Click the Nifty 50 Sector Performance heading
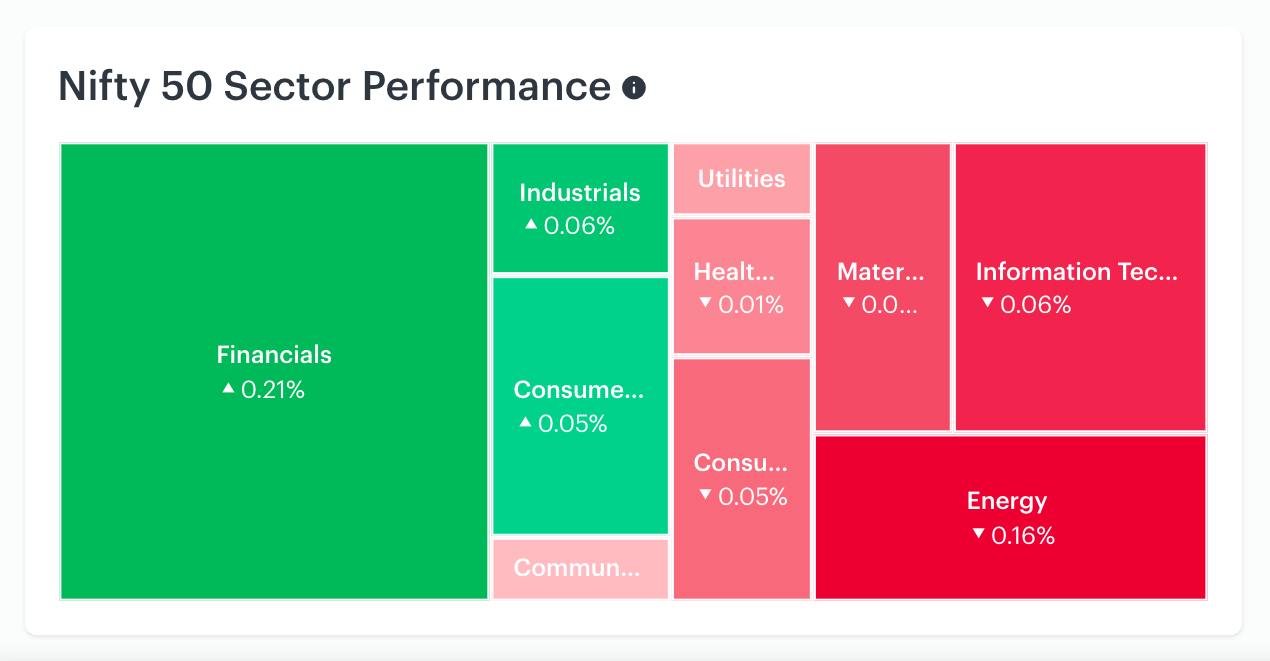 tap(334, 87)
